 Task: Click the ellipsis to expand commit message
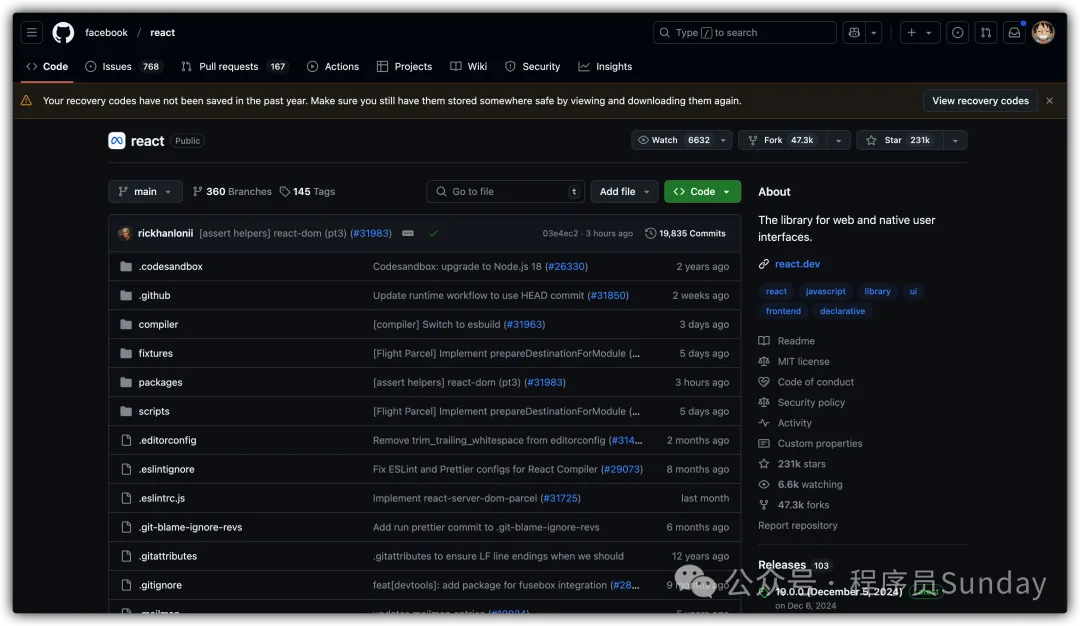[x=408, y=233]
